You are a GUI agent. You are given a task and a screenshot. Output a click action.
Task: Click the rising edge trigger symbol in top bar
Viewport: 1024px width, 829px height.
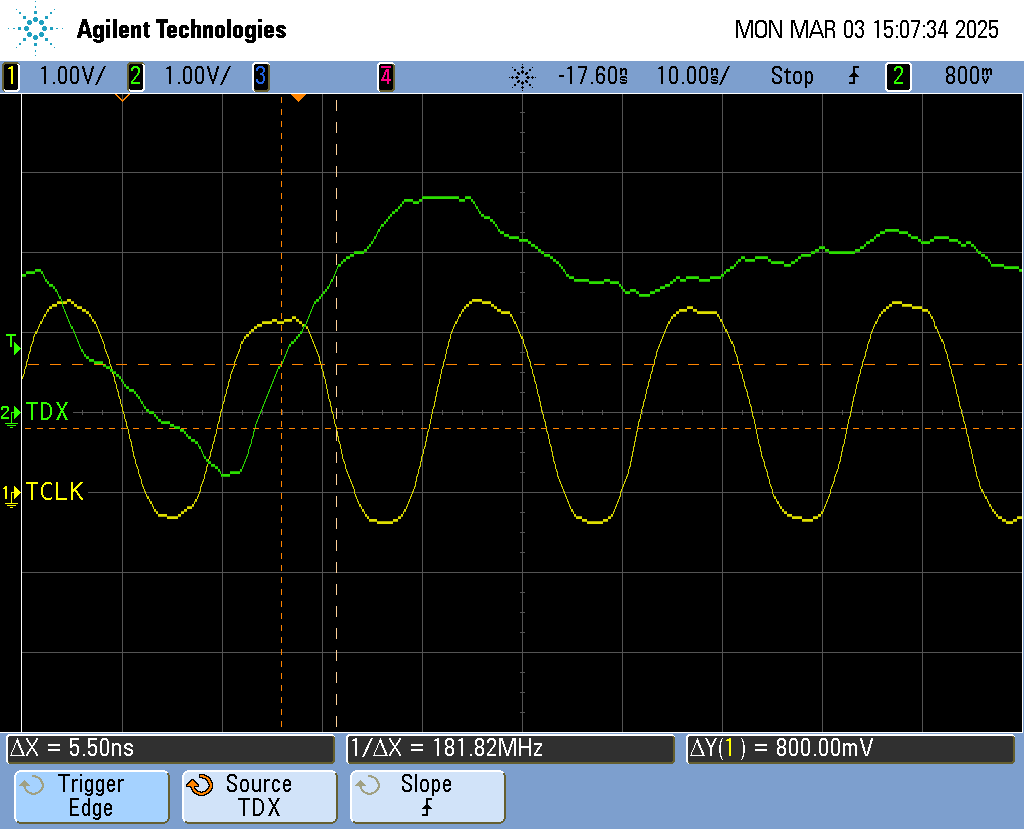[x=854, y=76]
